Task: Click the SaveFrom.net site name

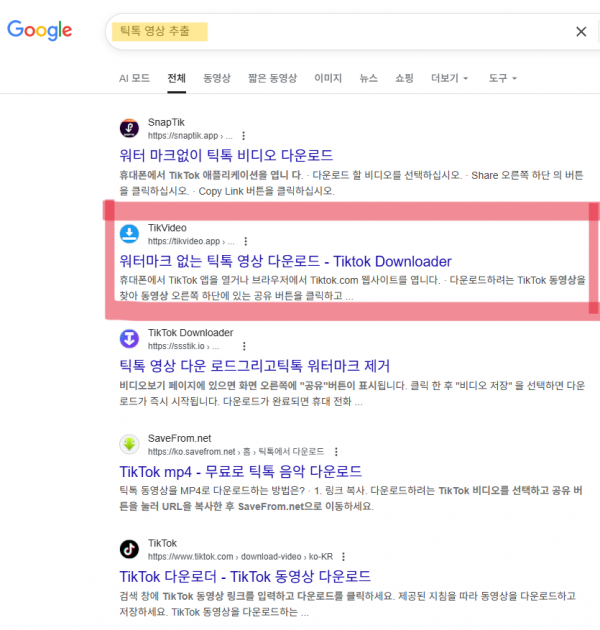Action: point(179,438)
